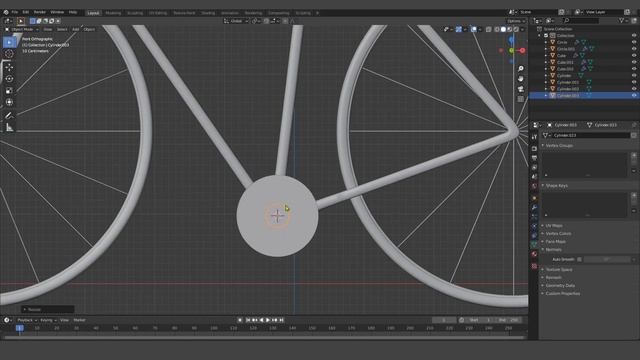This screenshot has width=640, height=360.
Task: Open the Render properties tab
Action: (x=534, y=149)
